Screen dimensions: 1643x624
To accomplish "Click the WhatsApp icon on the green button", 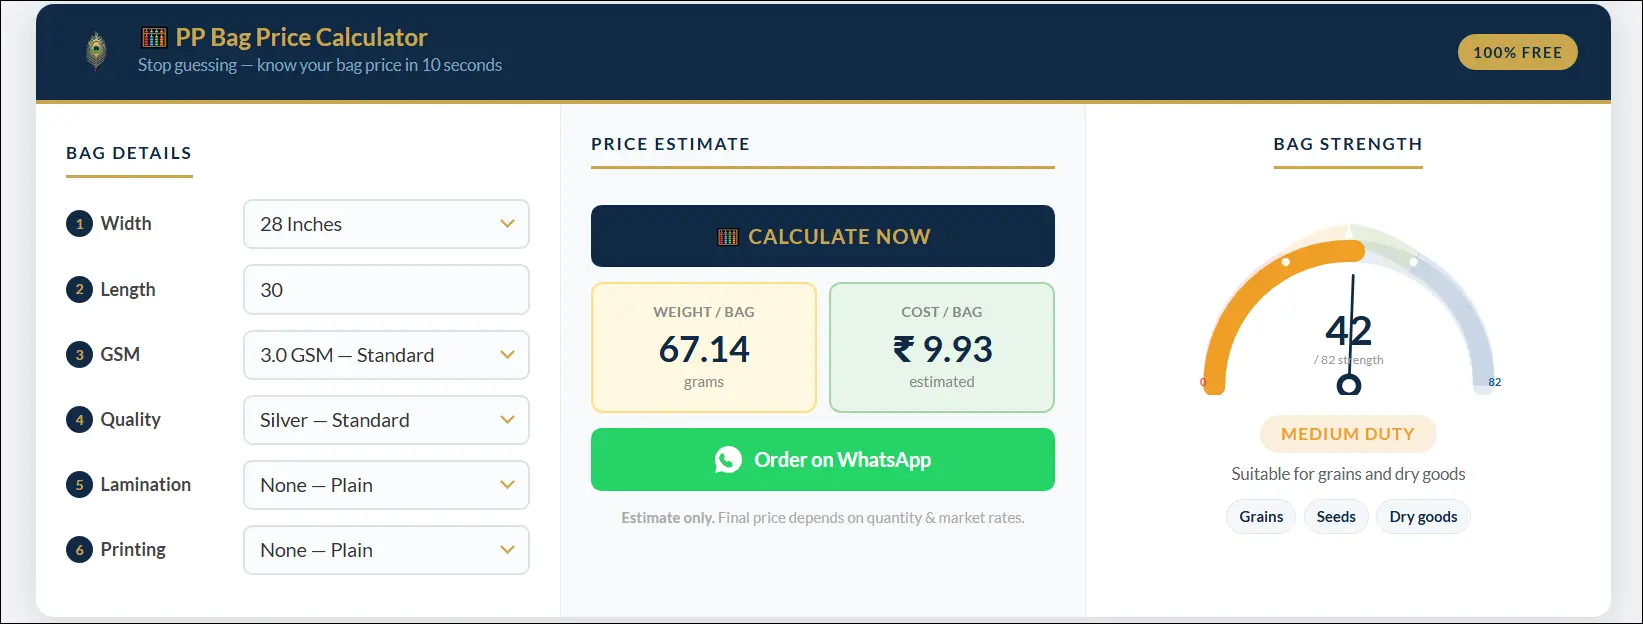I will [x=729, y=459].
